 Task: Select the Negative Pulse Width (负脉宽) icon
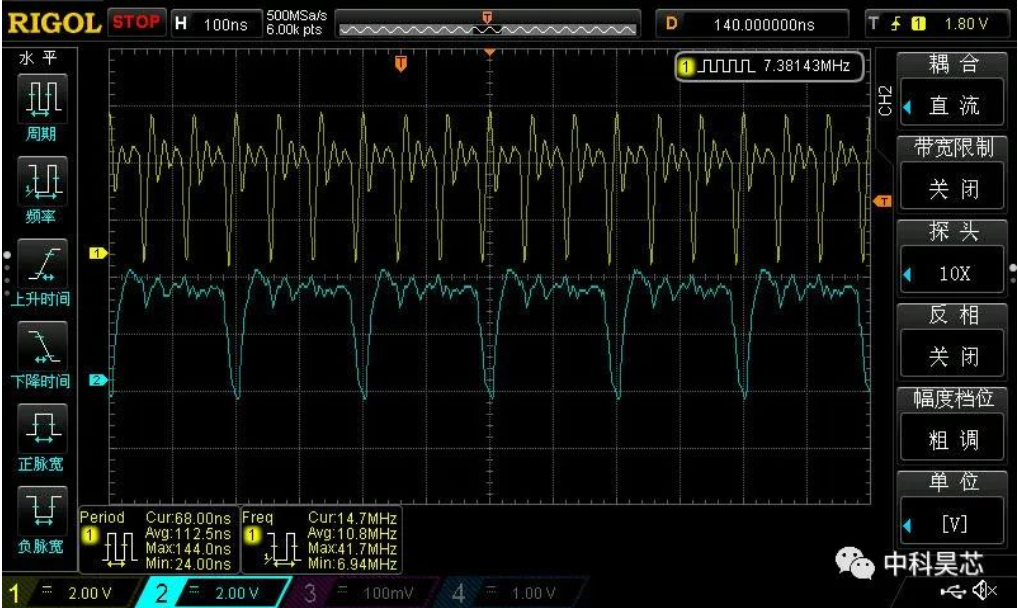42,511
